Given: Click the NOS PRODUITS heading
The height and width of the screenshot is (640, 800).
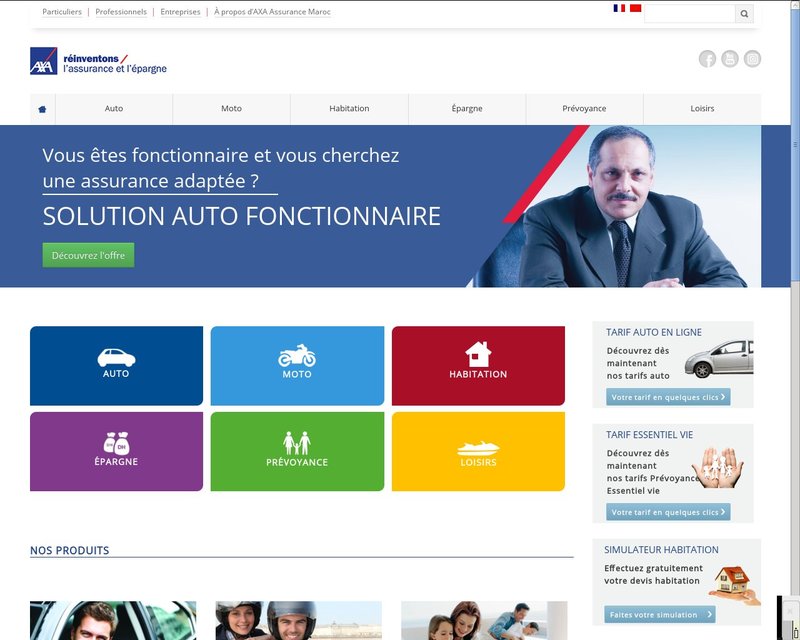Looking at the screenshot, I should (x=69, y=550).
